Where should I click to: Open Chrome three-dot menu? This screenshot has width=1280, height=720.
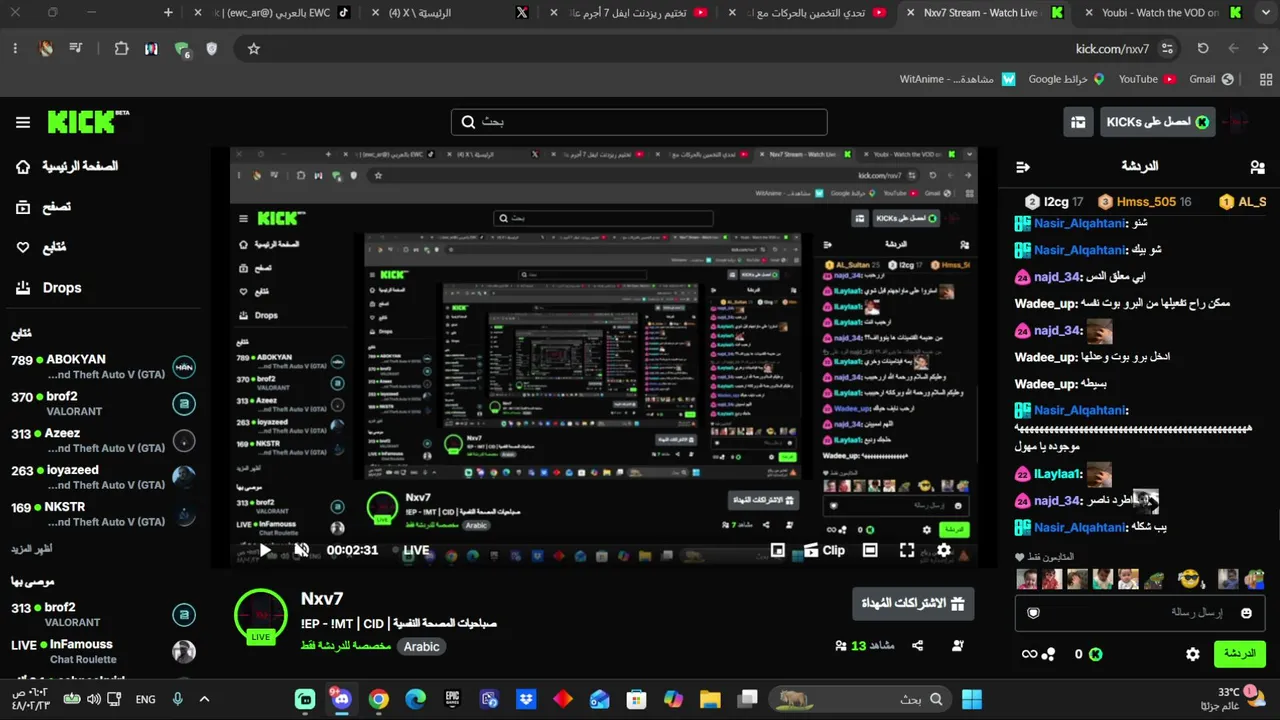[x=15, y=48]
